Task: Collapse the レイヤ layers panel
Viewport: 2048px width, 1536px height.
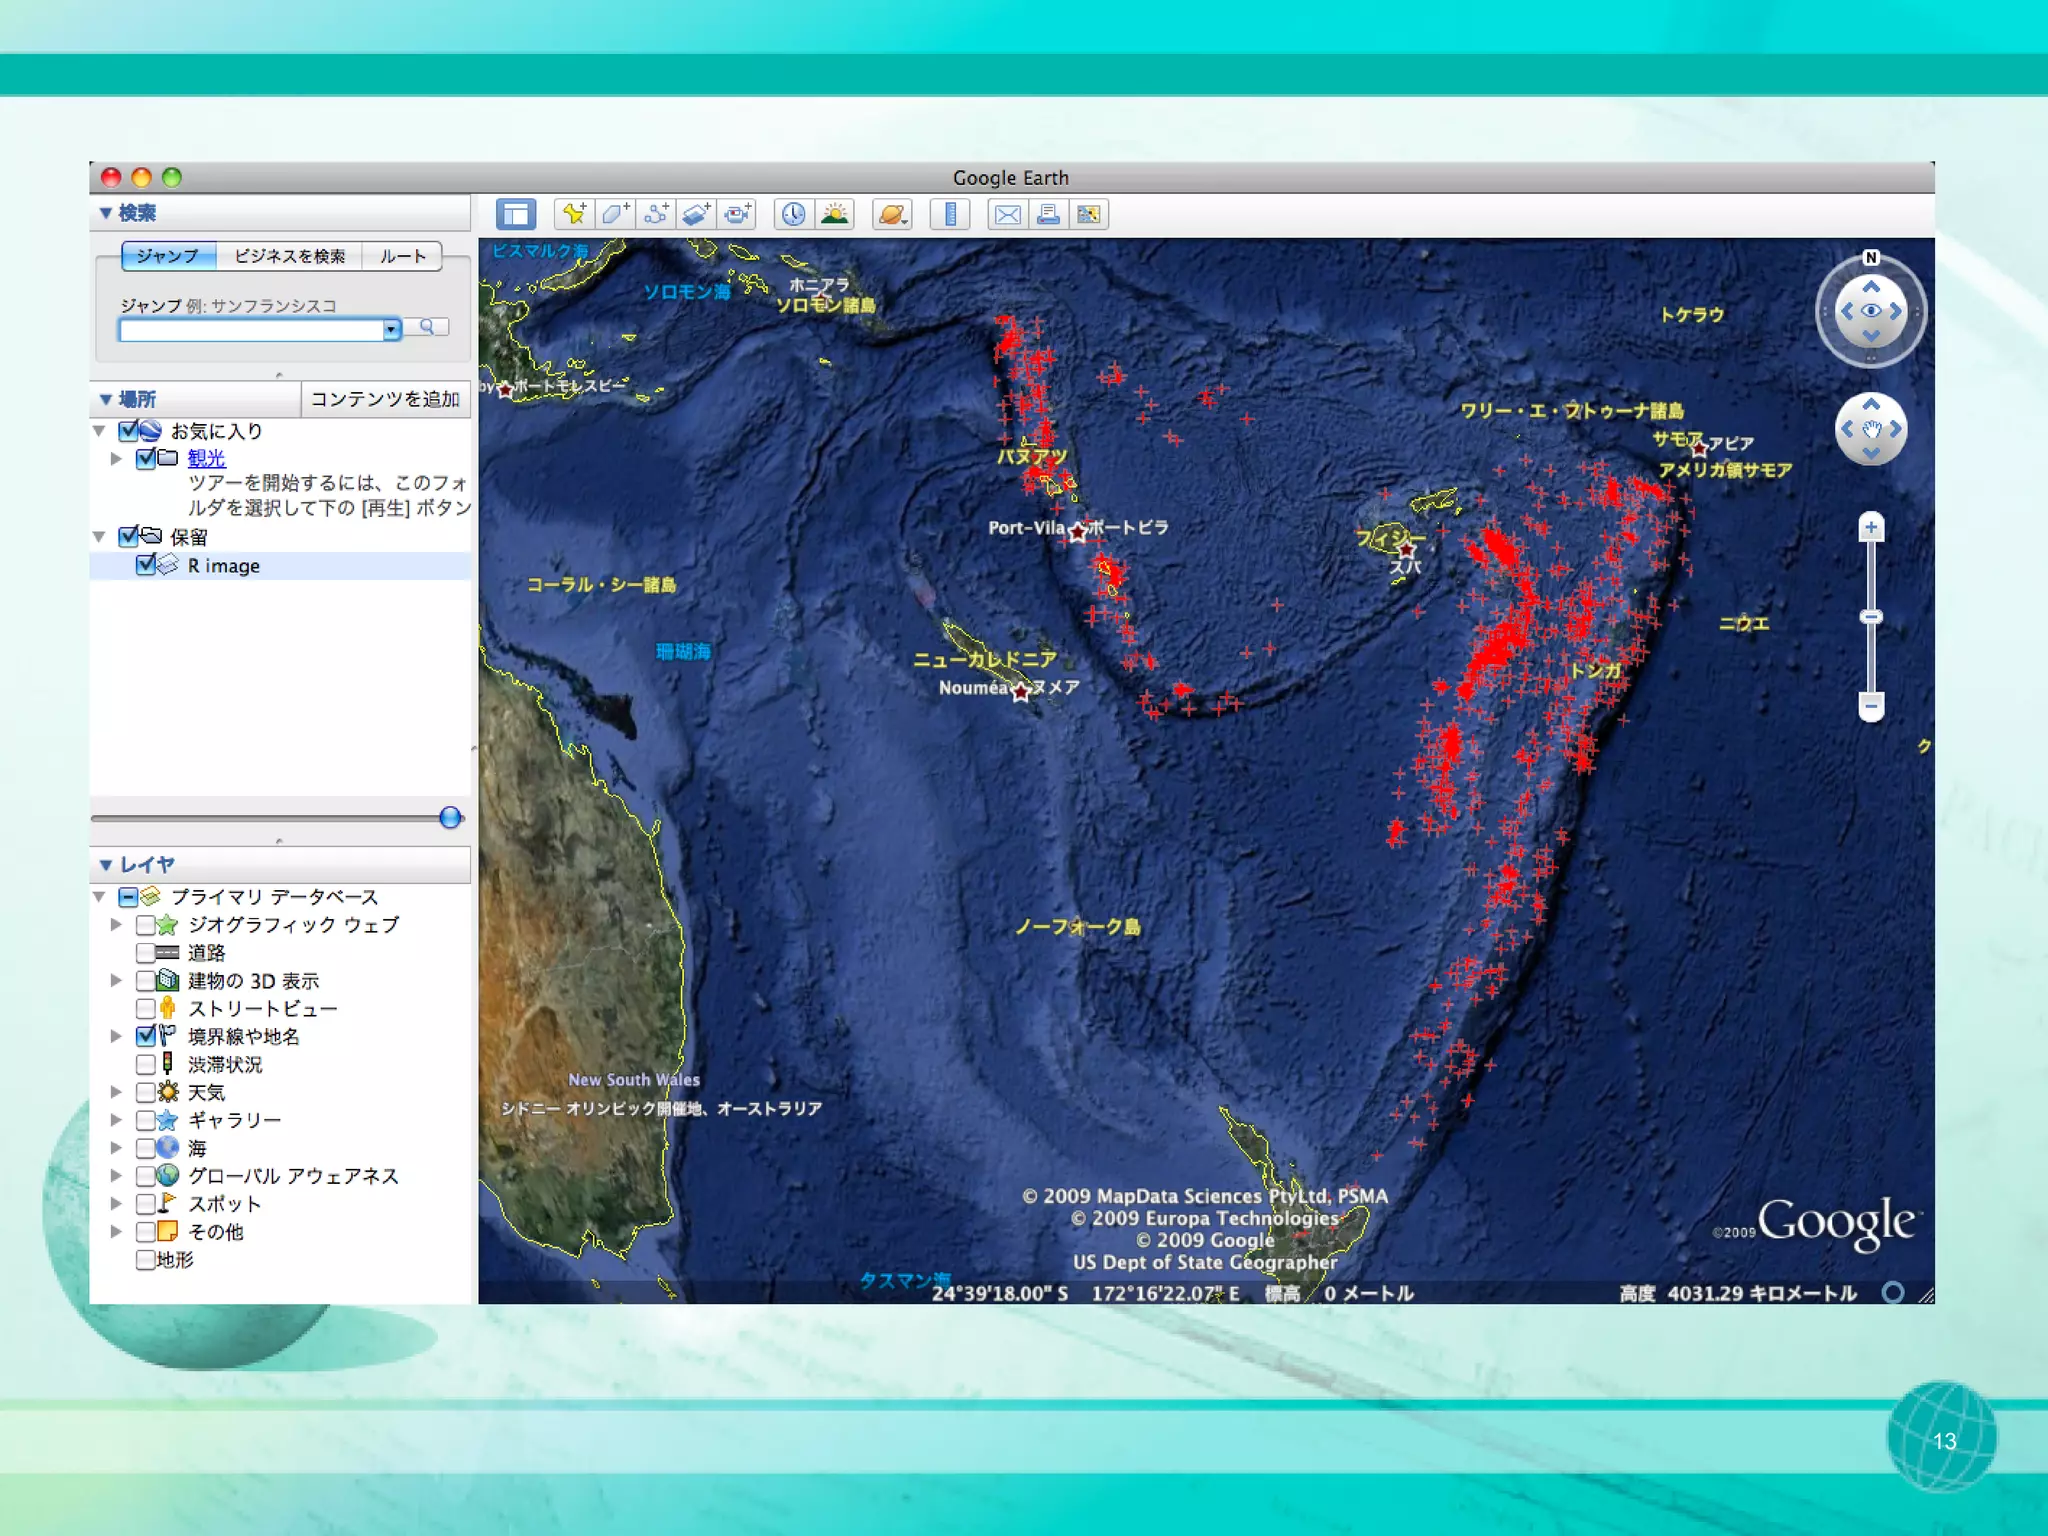Action: click(106, 865)
